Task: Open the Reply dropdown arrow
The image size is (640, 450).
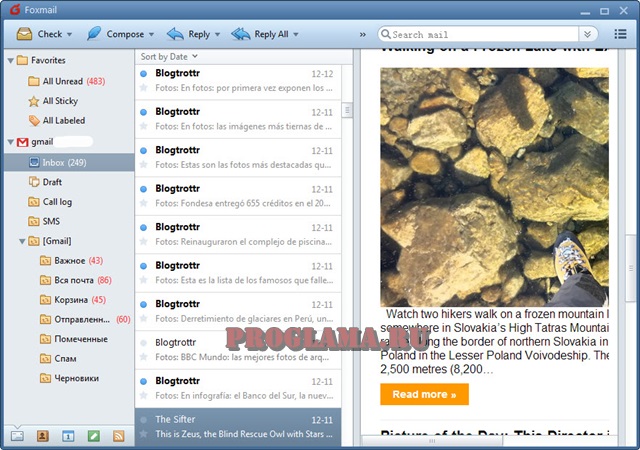Action: [218, 35]
